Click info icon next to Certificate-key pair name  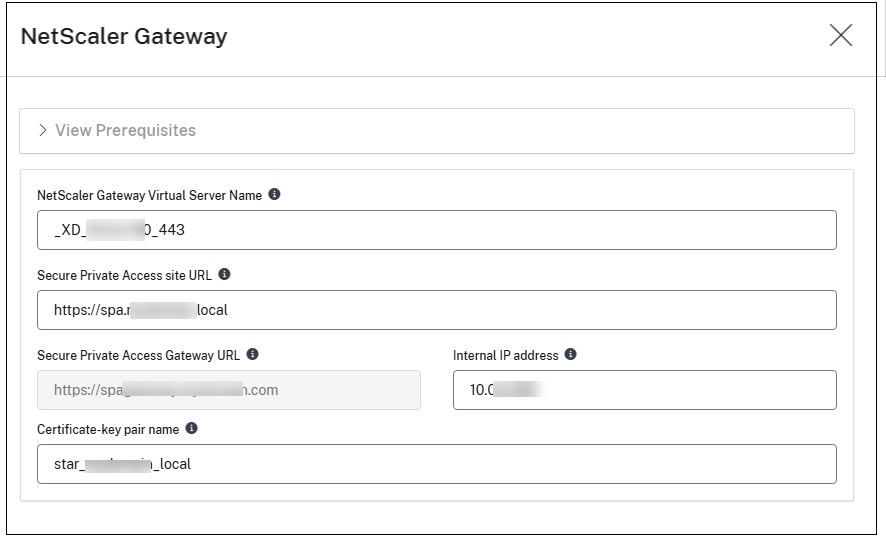(x=191, y=428)
